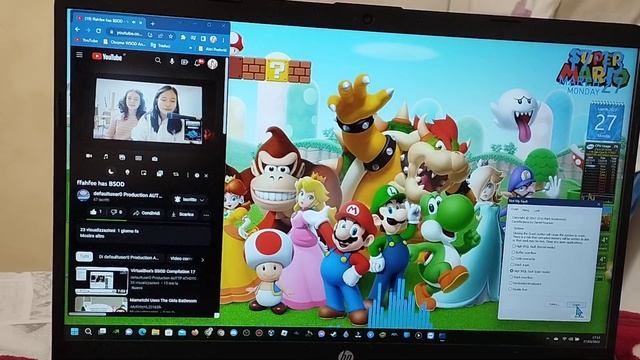Click the YouTube logo in header
The image size is (640, 360).
click(x=107, y=57)
